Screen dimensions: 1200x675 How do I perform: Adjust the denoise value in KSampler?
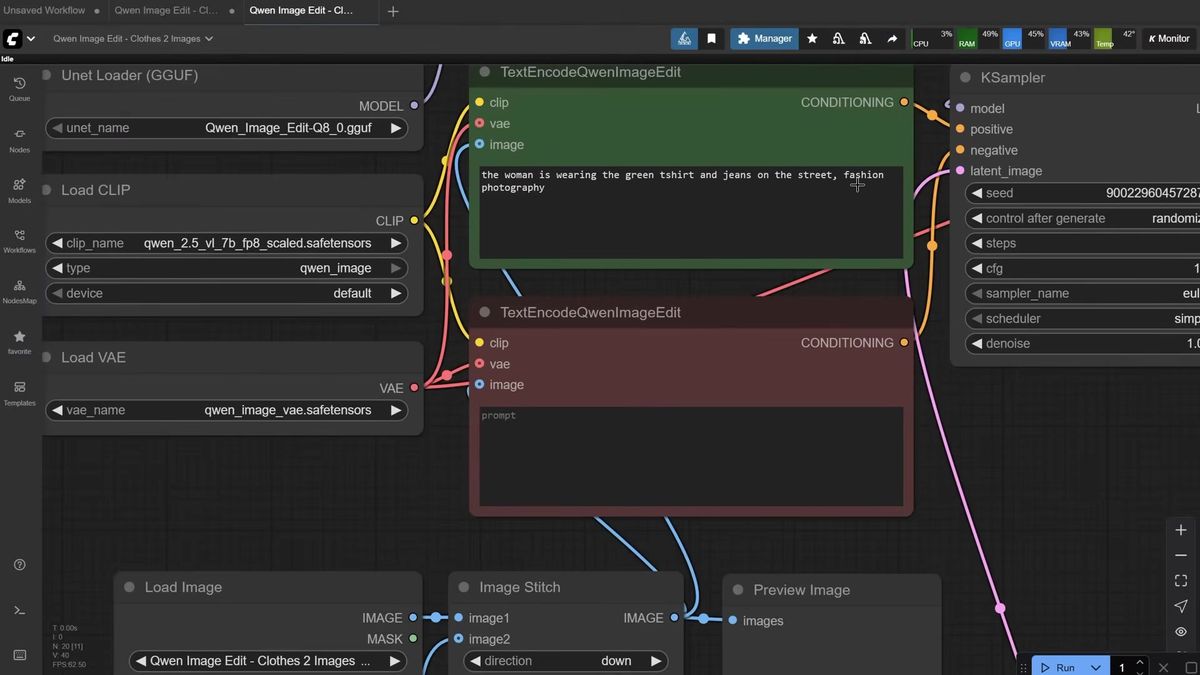(x=1083, y=343)
